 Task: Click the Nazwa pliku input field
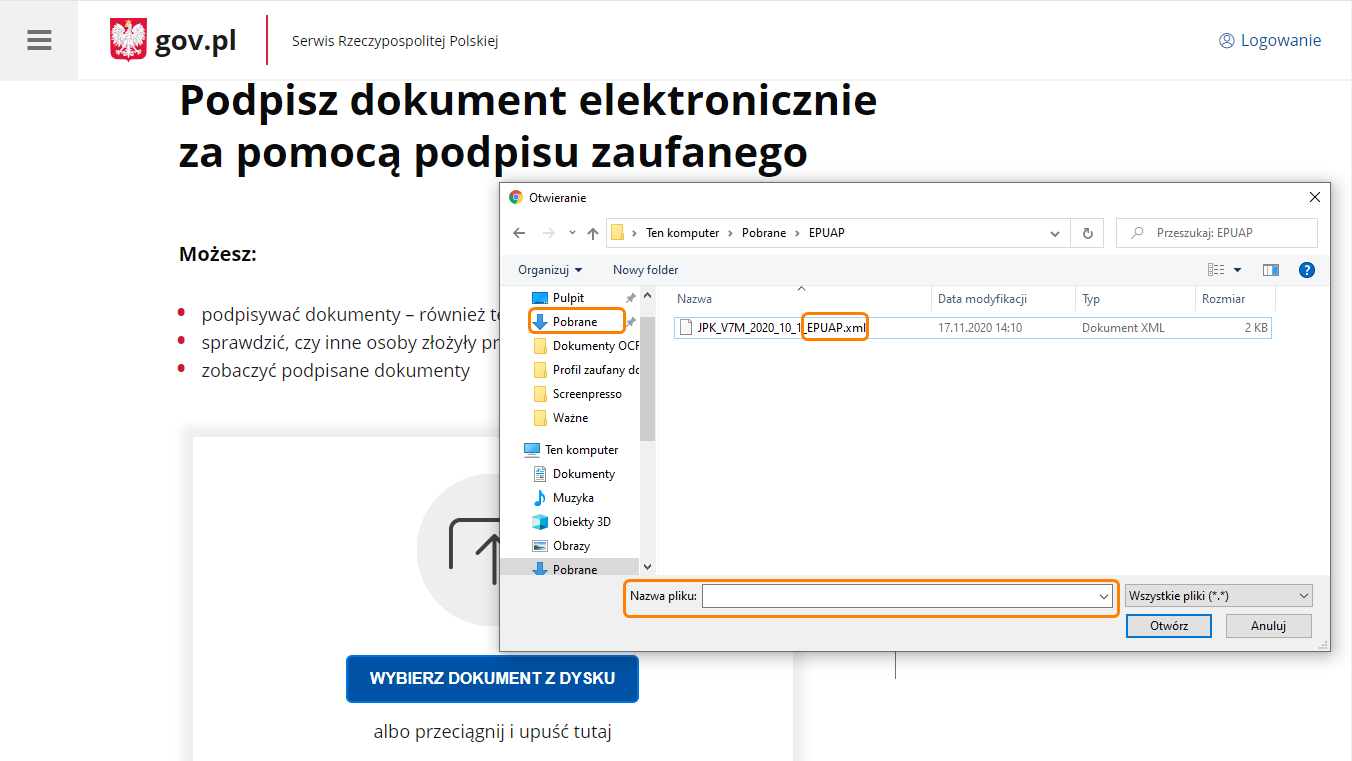pos(900,596)
